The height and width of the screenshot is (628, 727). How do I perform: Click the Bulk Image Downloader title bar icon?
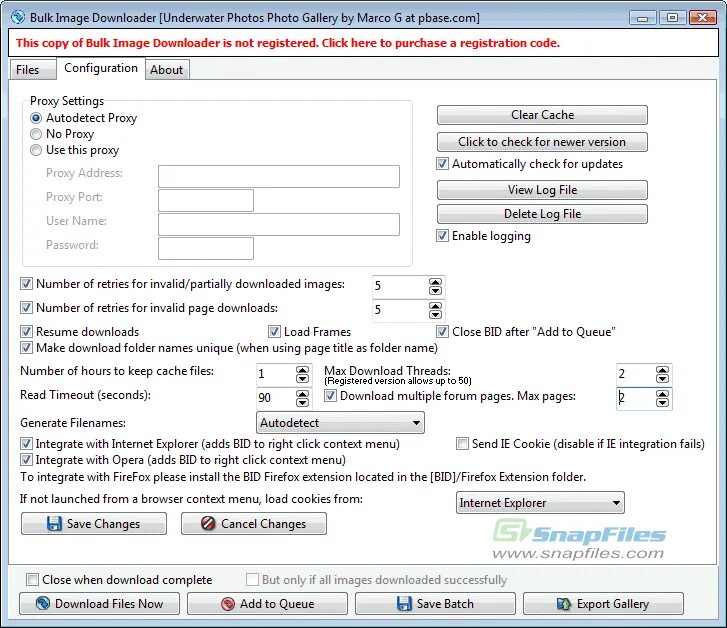[18, 18]
